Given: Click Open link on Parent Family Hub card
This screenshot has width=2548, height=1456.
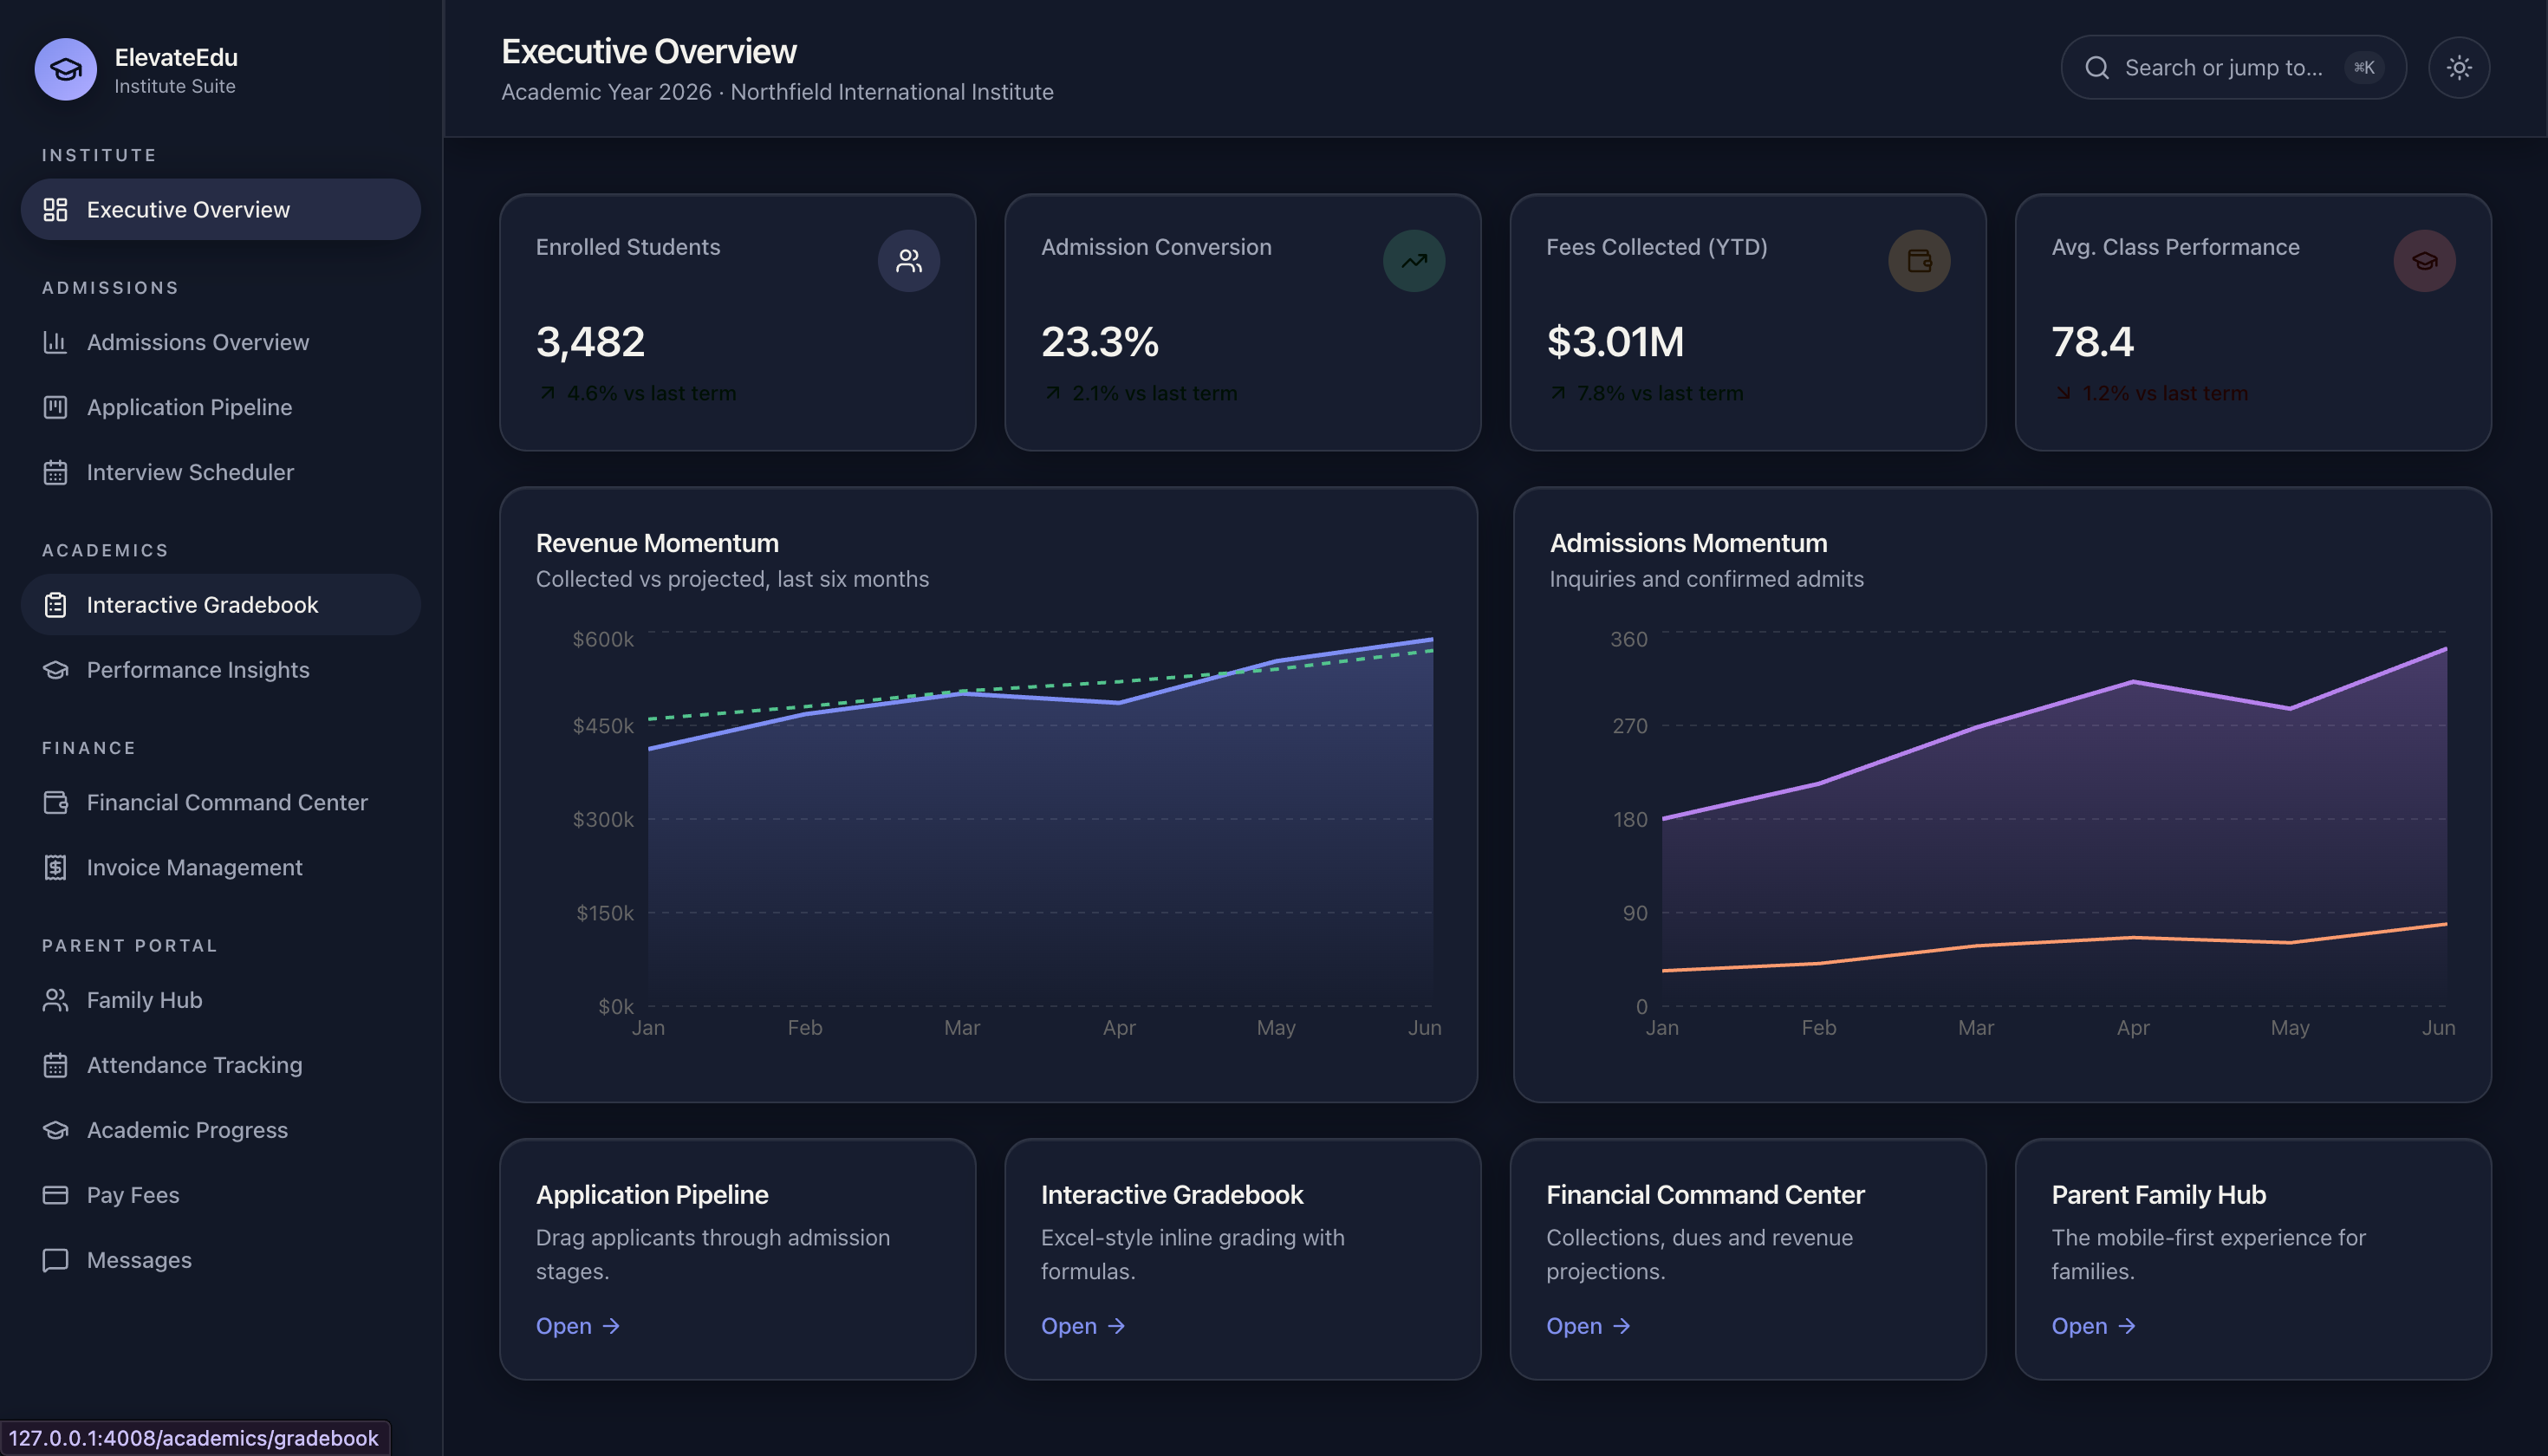Looking at the screenshot, I should pos(2093,1326).
